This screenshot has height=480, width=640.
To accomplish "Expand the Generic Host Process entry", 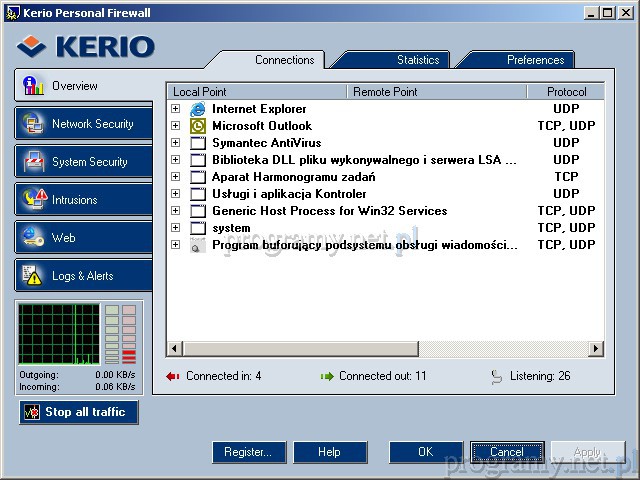I will 176,211.
